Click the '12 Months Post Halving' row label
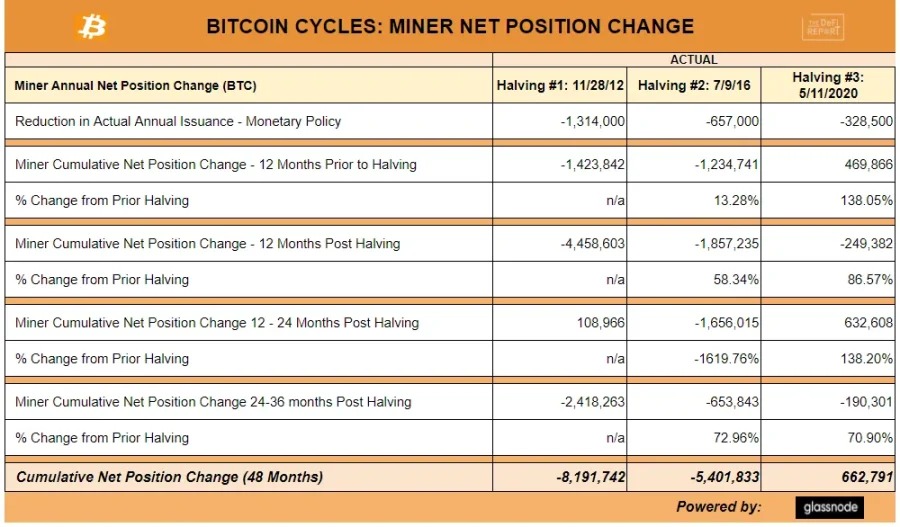900x527 pixels. (x=208, y=243)
